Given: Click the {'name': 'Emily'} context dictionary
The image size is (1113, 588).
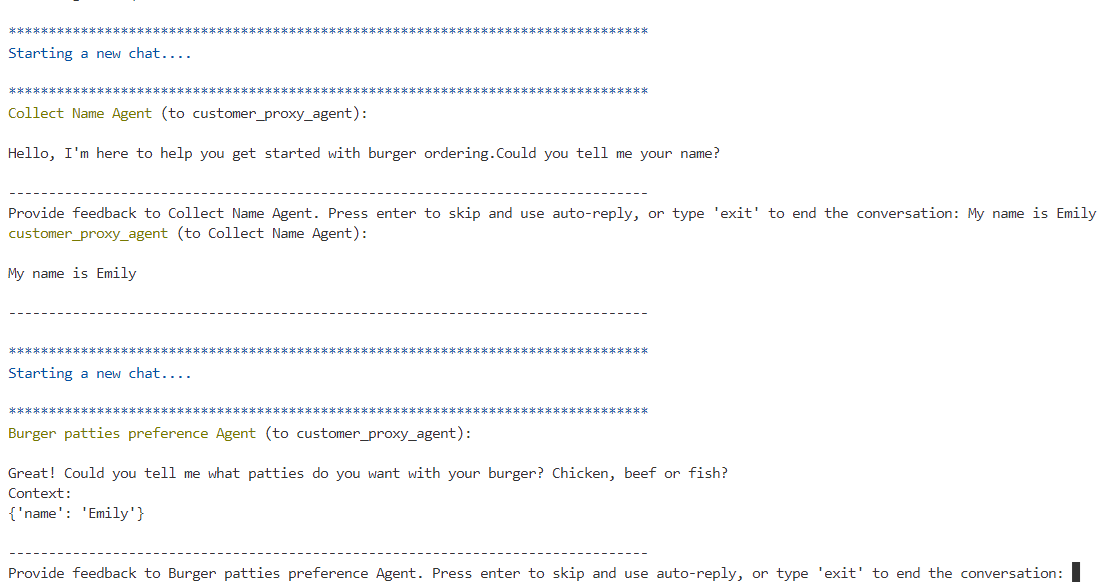Looking at the screenshot, I should click(76, 513).
